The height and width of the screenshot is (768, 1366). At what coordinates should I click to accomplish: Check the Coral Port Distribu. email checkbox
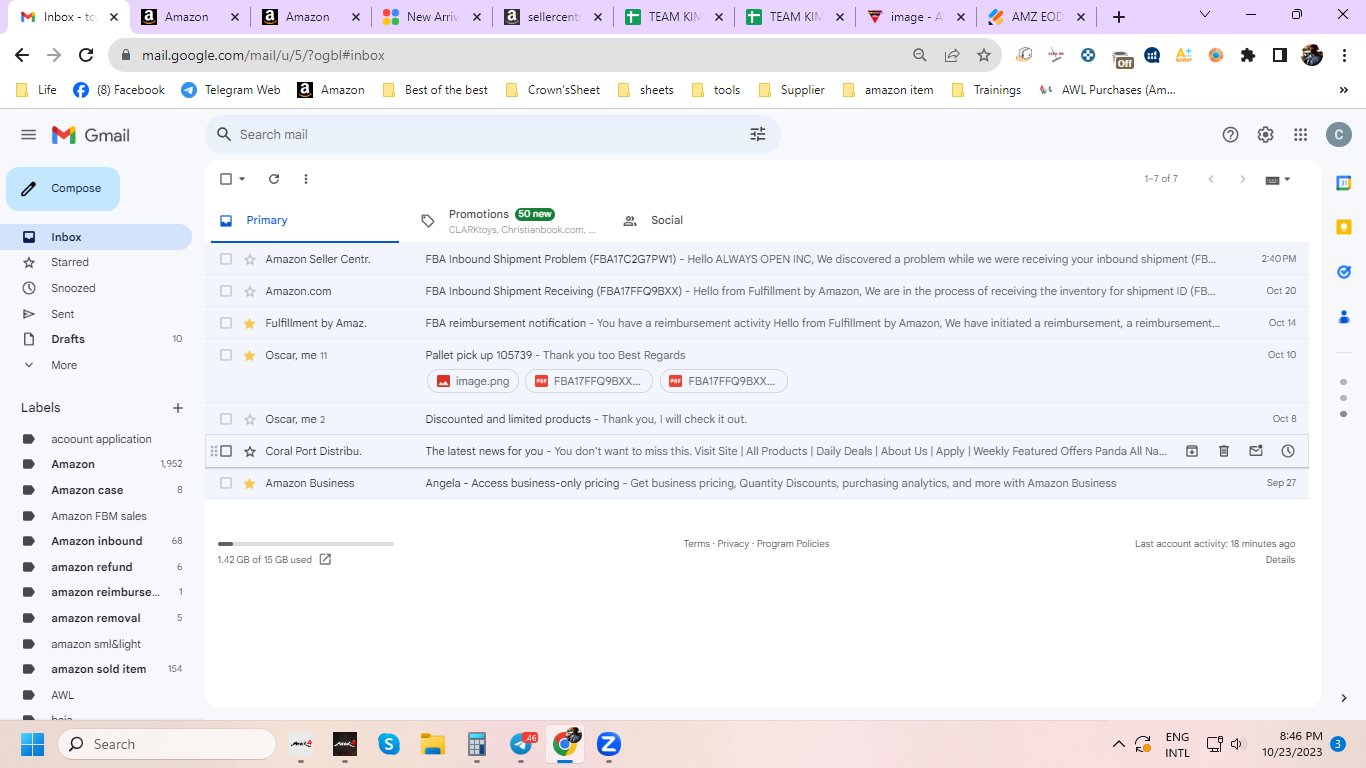point(226,451)
